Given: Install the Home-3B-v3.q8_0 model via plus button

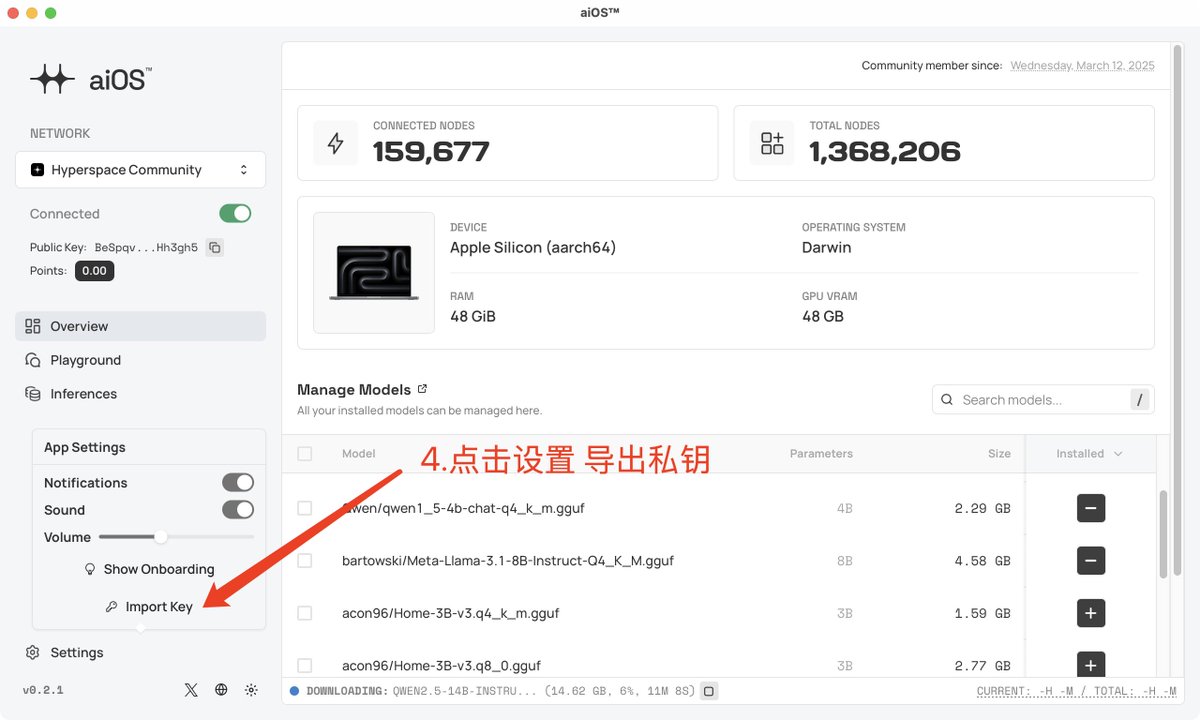Looking at the screenshot, I should [1091, 665].
